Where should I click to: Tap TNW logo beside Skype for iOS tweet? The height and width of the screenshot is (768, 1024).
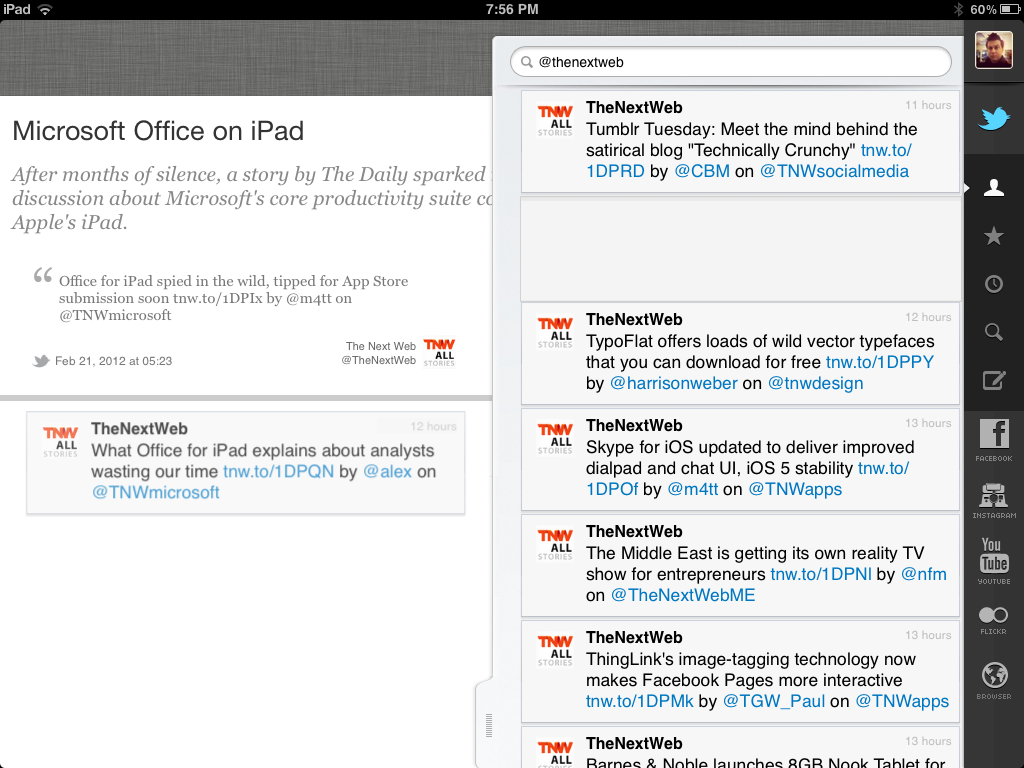coord(555,438)
